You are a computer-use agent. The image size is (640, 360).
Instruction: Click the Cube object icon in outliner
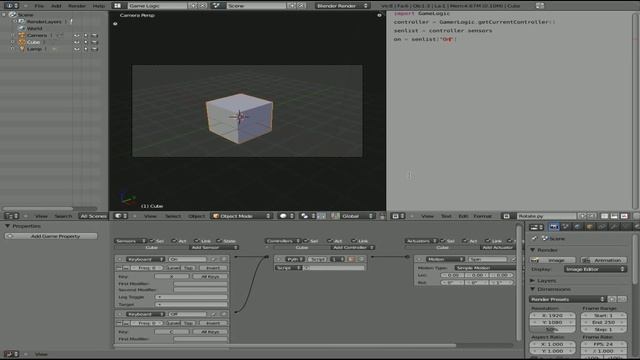click(x=22, y=42)
